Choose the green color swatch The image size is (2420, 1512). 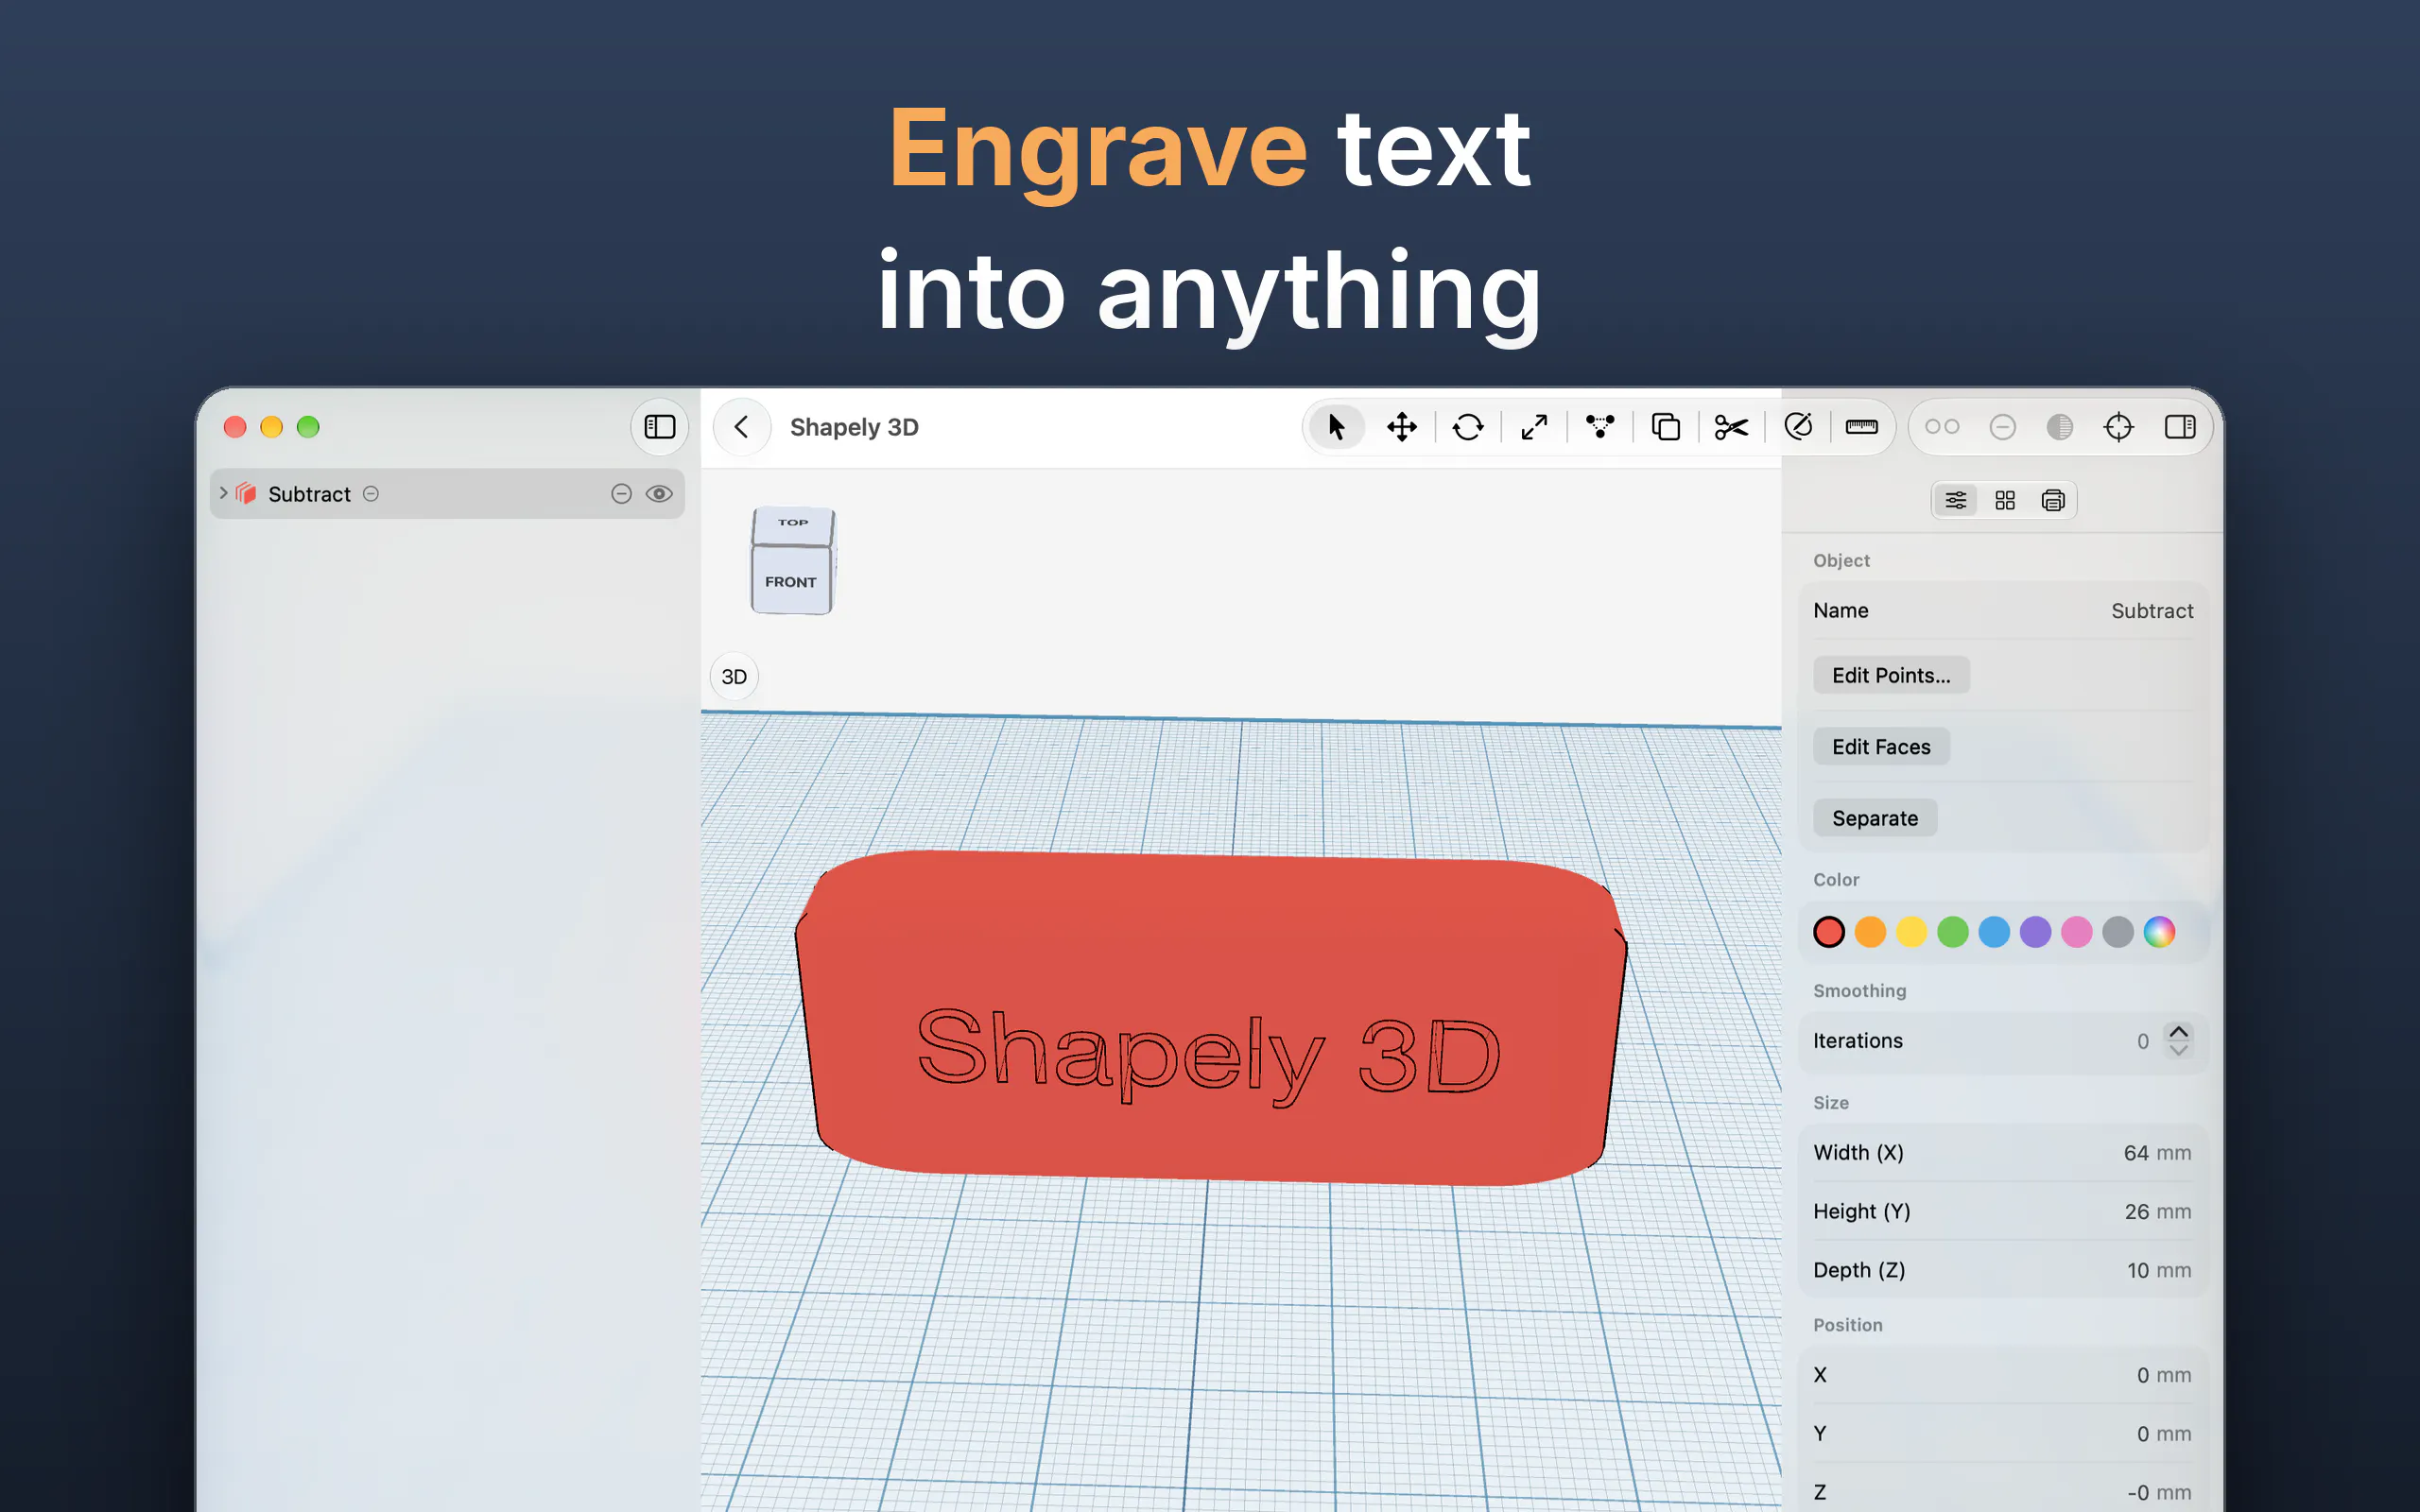(x=1953, y=932)
